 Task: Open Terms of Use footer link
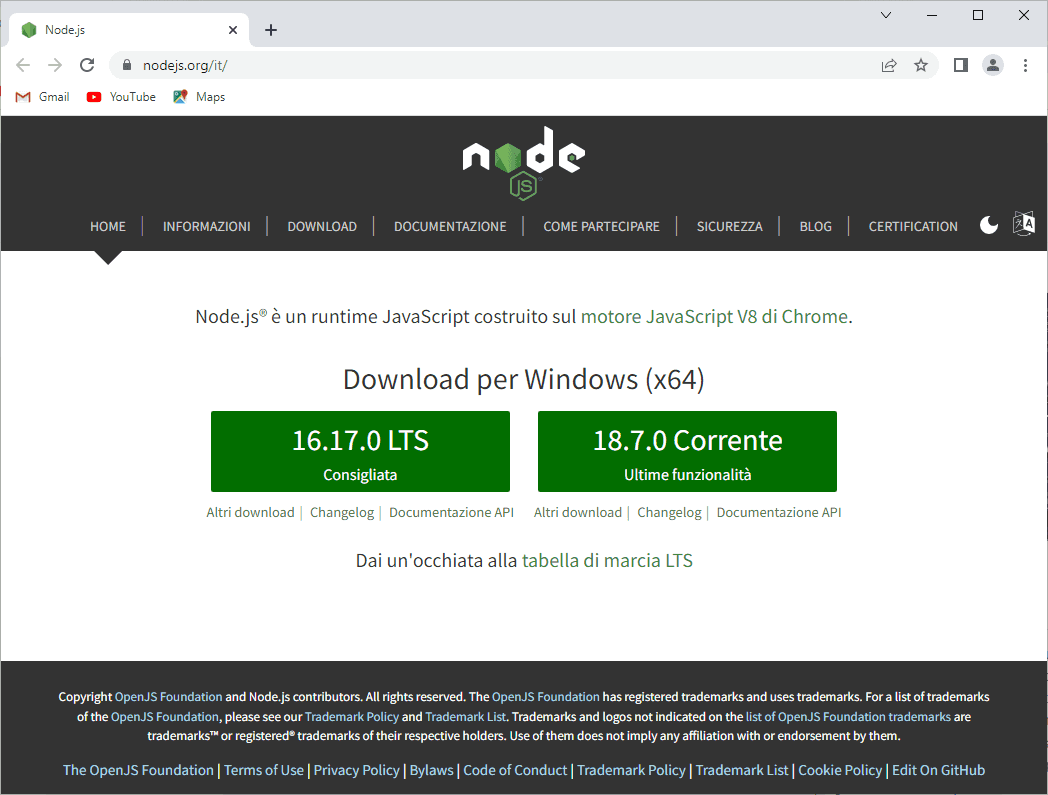[x=263, y=770]
